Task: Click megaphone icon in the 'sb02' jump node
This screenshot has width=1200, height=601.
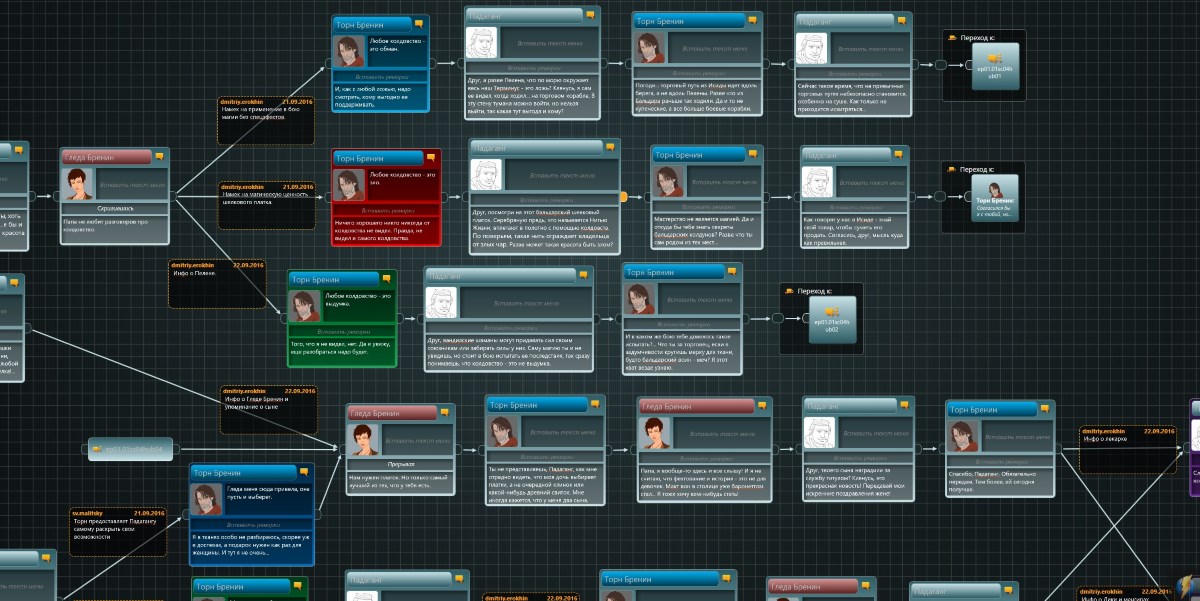Action: tap(834, 313)
